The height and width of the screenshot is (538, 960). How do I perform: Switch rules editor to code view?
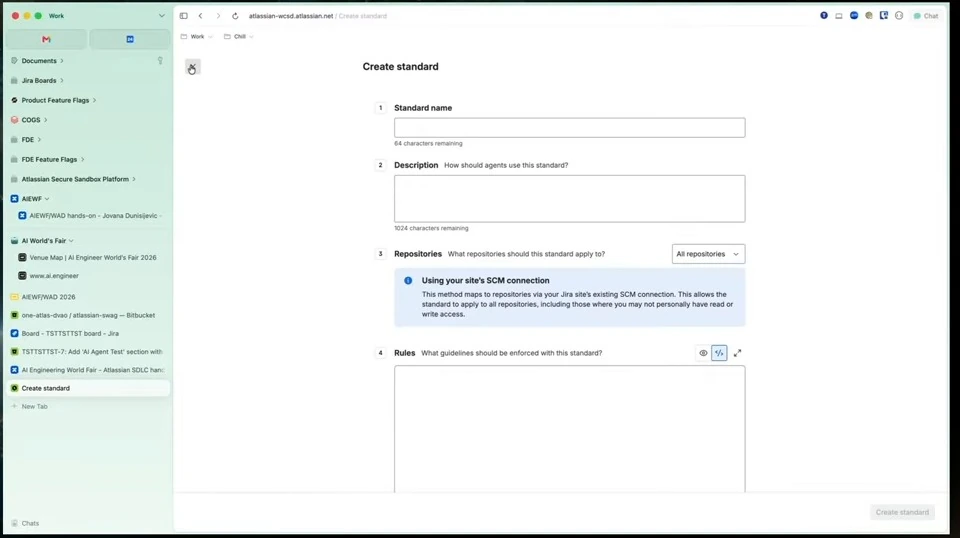[719, 353]
